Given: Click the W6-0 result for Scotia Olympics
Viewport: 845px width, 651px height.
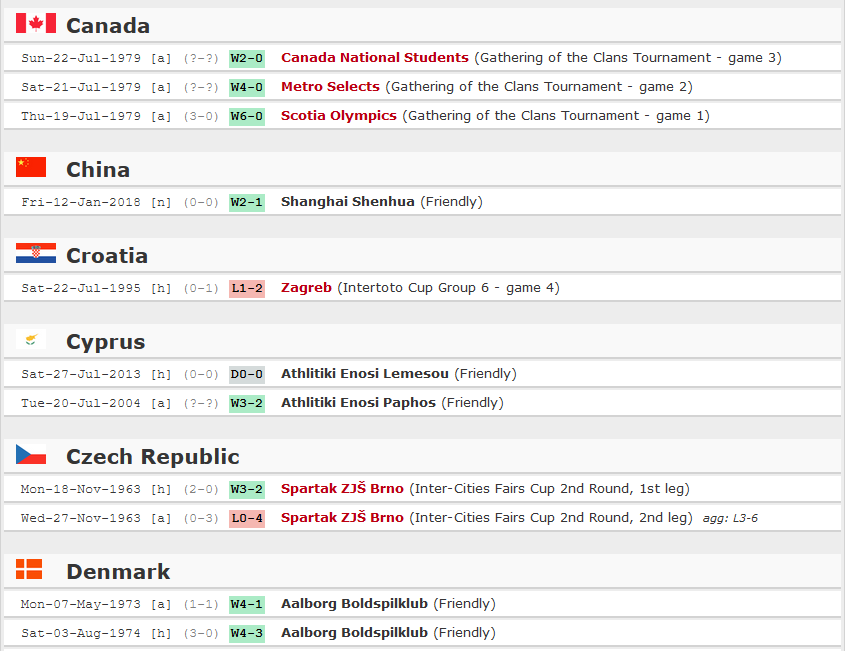Looking at the screenshot, I should click(247, 116).
